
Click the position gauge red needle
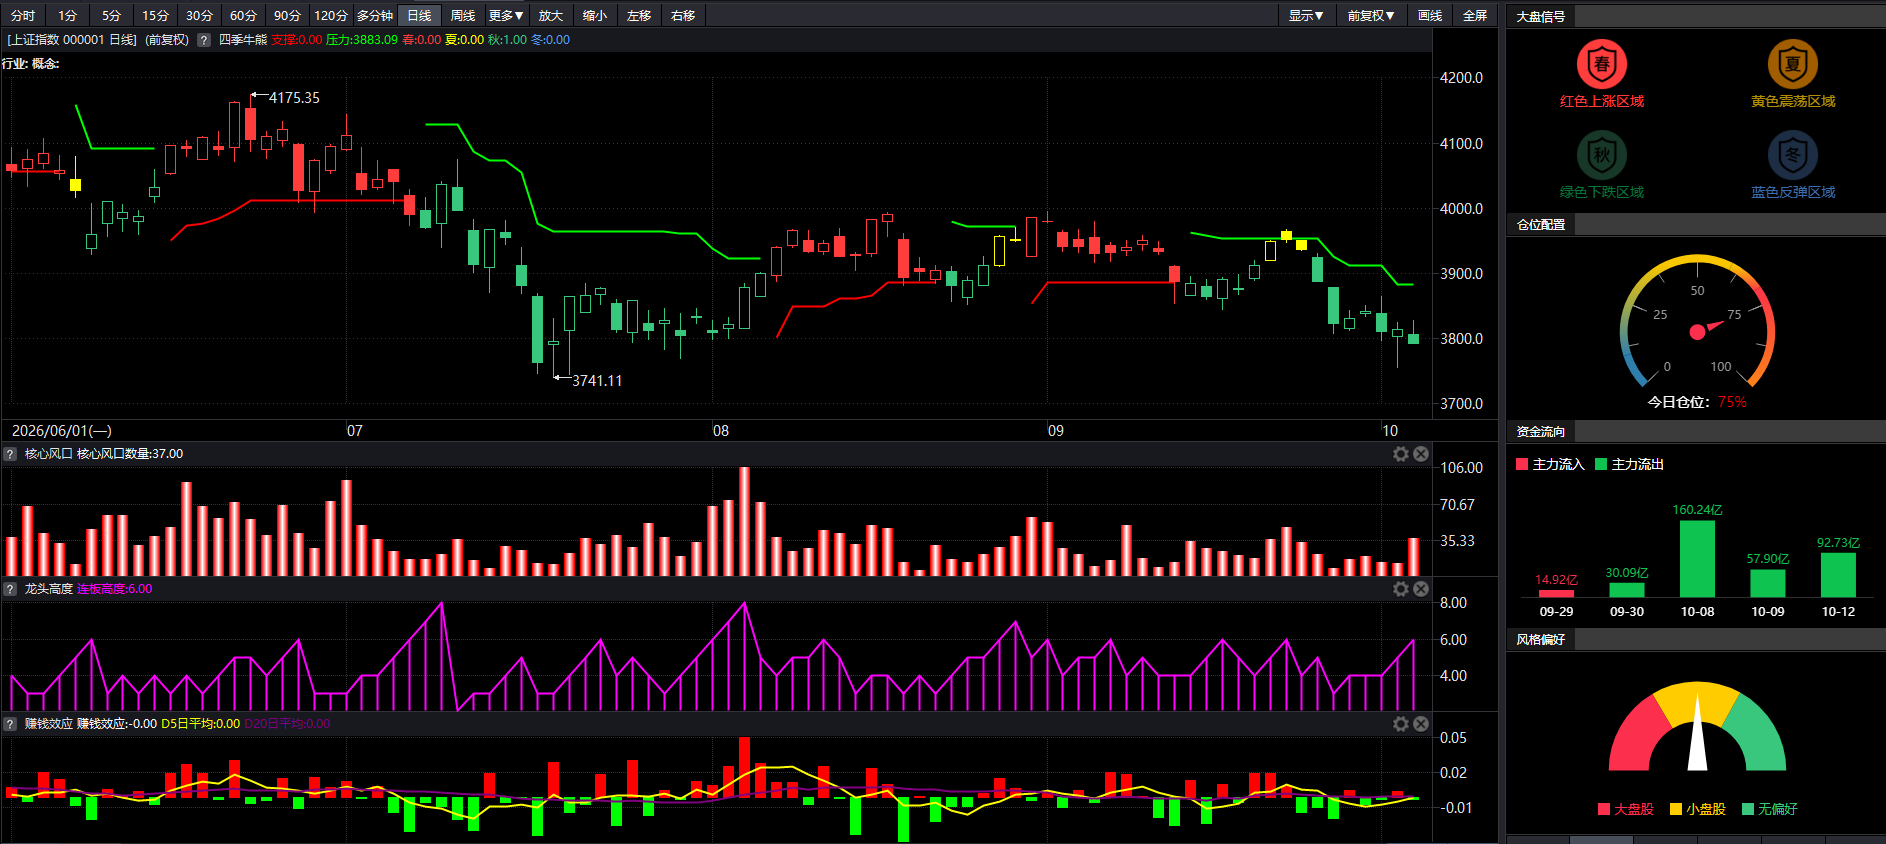[x=1706, y=328]
